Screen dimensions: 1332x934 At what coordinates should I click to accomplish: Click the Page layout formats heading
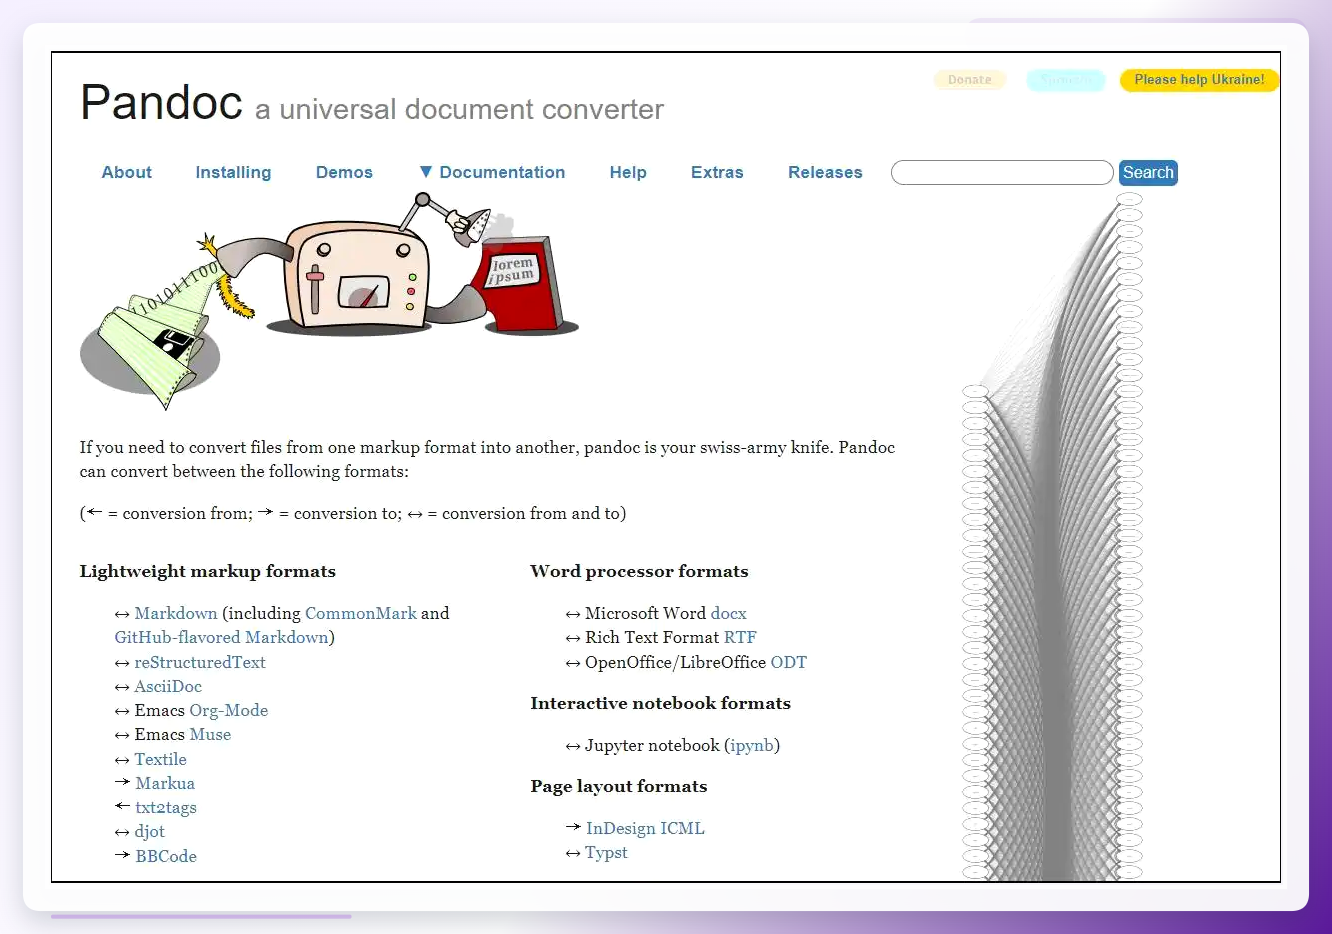pyautogui.click(x=618, y=786)
